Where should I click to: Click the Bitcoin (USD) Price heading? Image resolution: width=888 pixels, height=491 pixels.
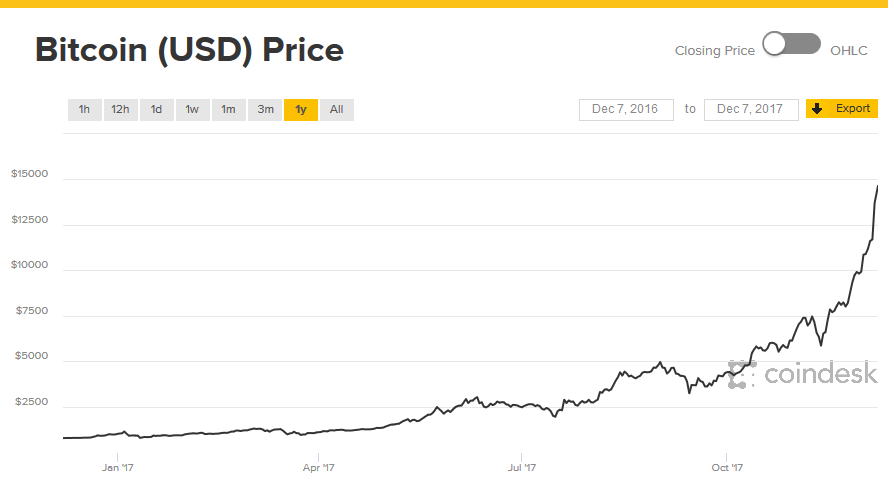tap(189, 50)
